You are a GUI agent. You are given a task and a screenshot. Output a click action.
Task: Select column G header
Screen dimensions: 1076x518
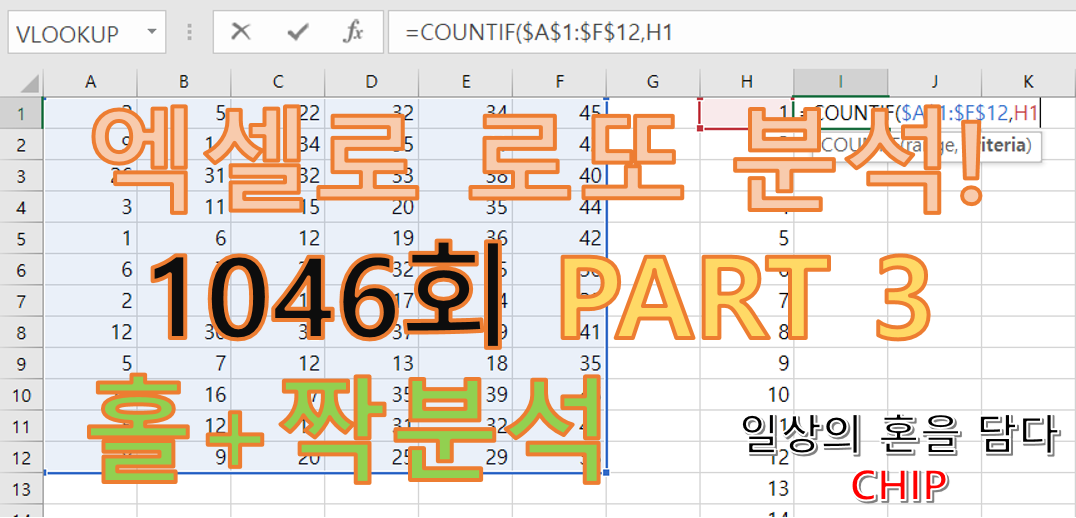[653, 82]
